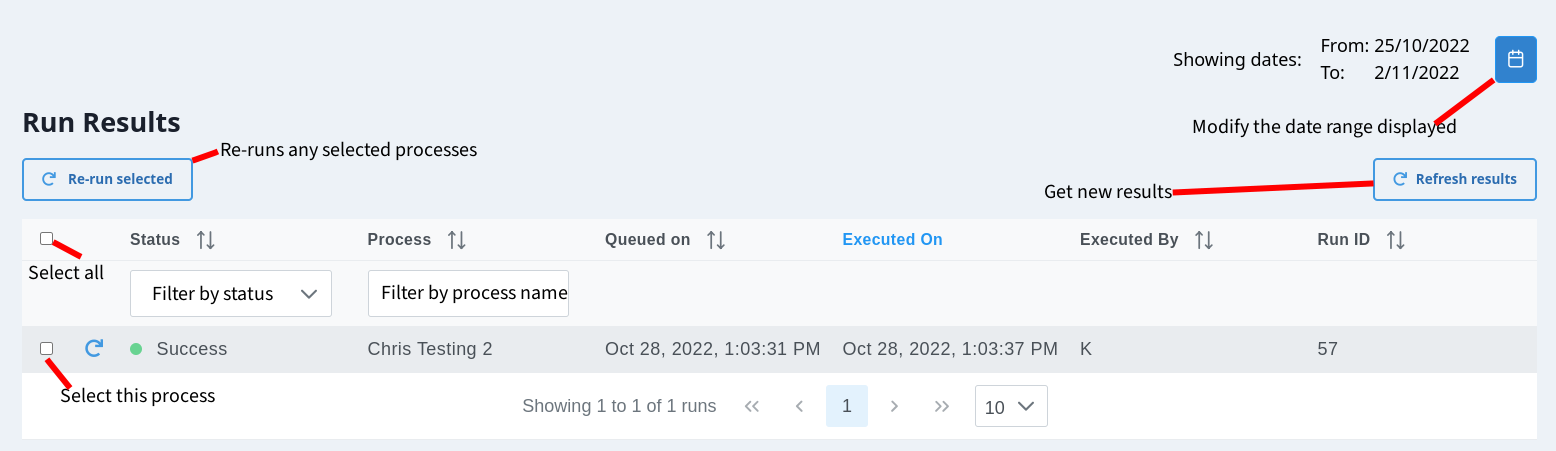Click the Re-run selected button
Screen dimensions: 1556x451
click(107, 180)
